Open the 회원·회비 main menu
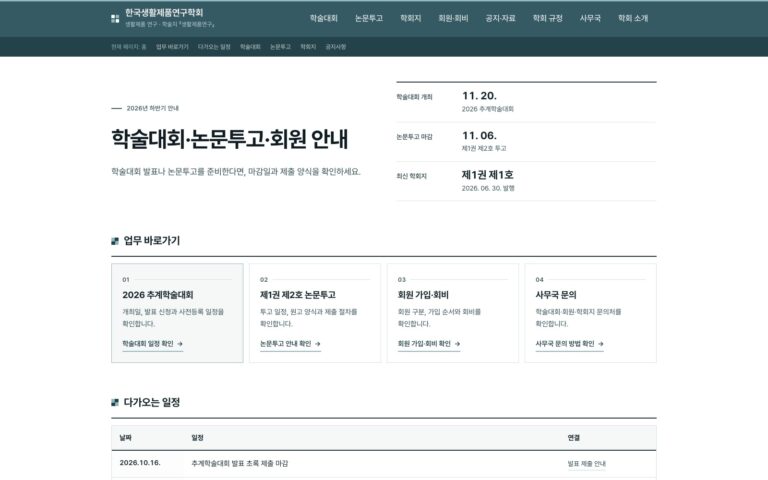This screenshot has height=480, width=768. 453,18
